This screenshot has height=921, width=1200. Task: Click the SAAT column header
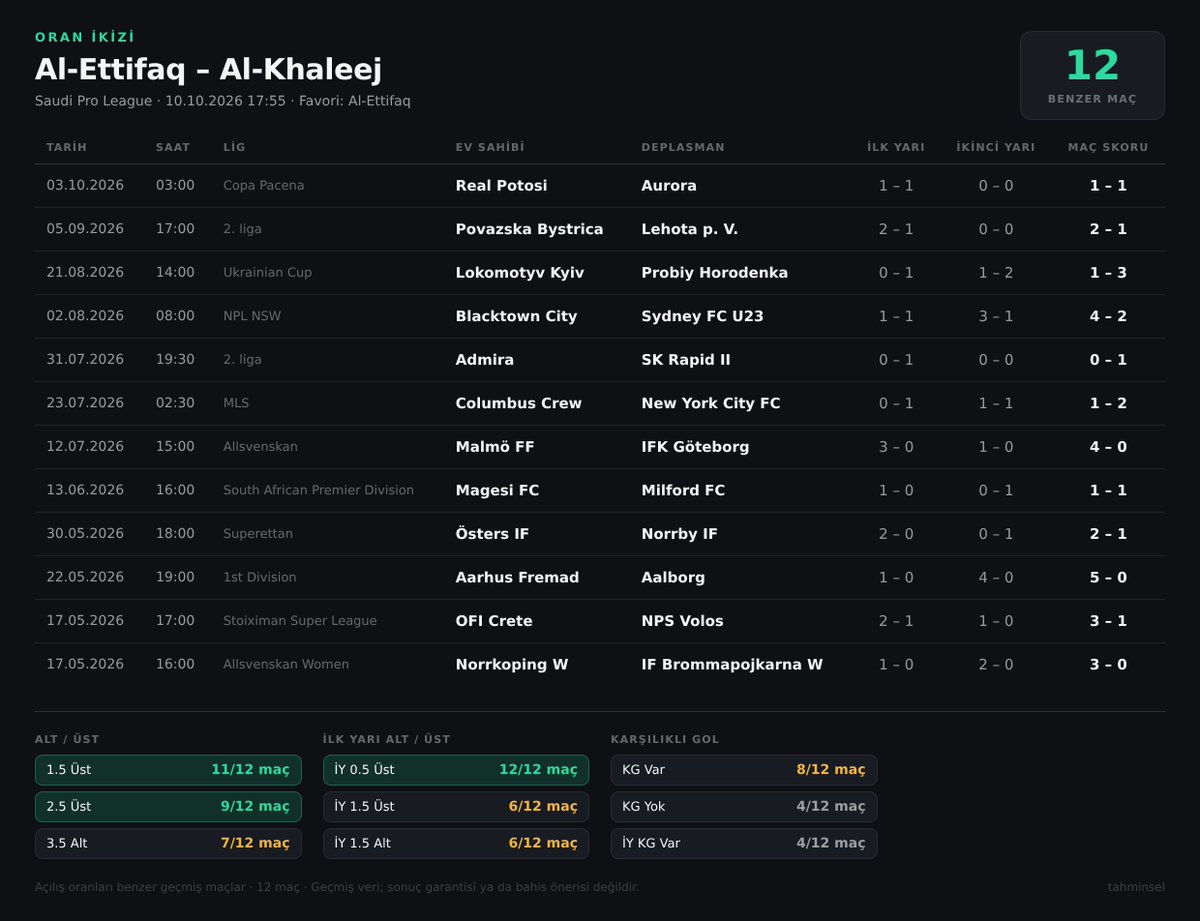(173, 147)
